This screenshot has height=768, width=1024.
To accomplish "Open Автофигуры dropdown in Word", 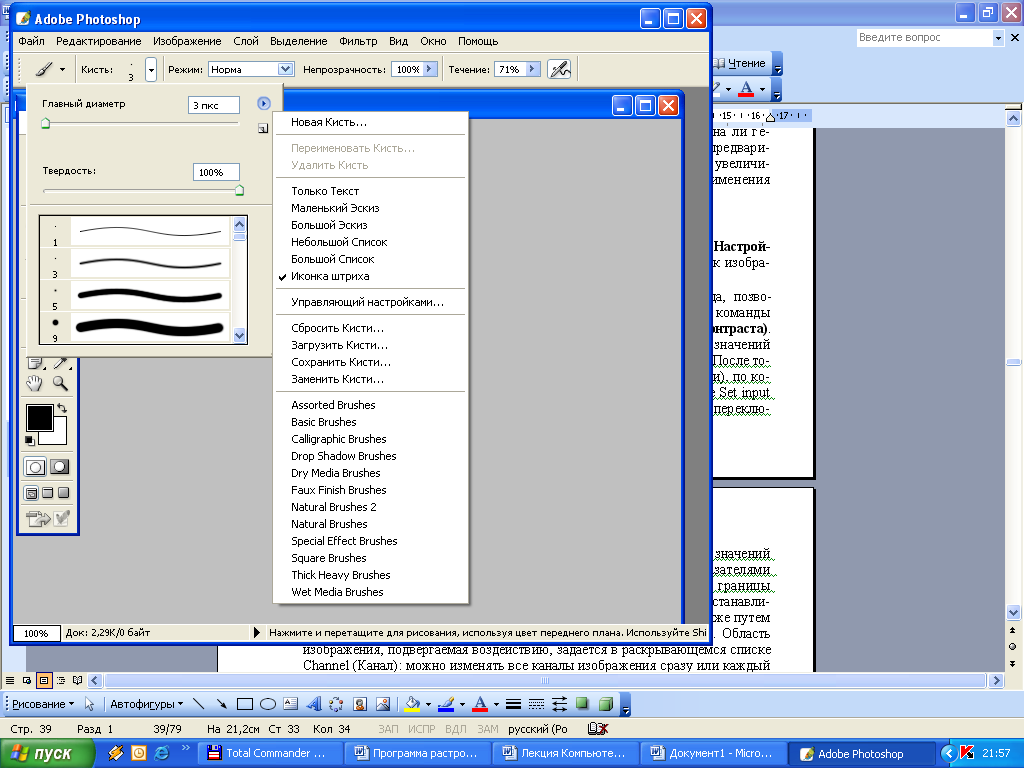I will click(146, 704).
